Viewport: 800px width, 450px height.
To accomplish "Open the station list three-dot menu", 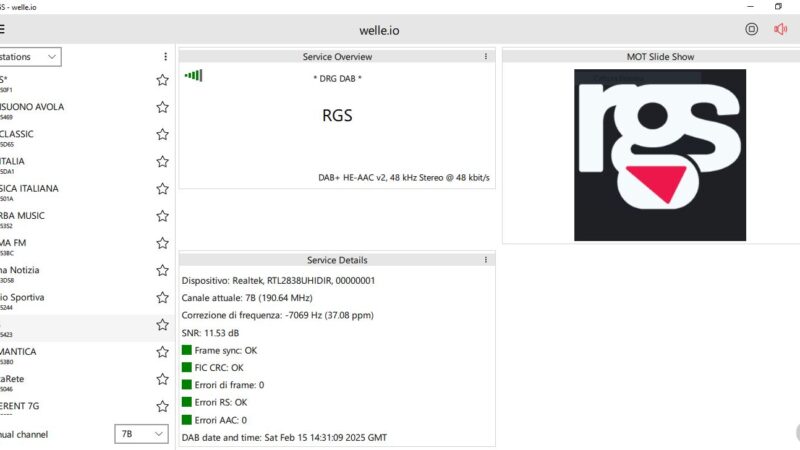I will click(165, 56).
